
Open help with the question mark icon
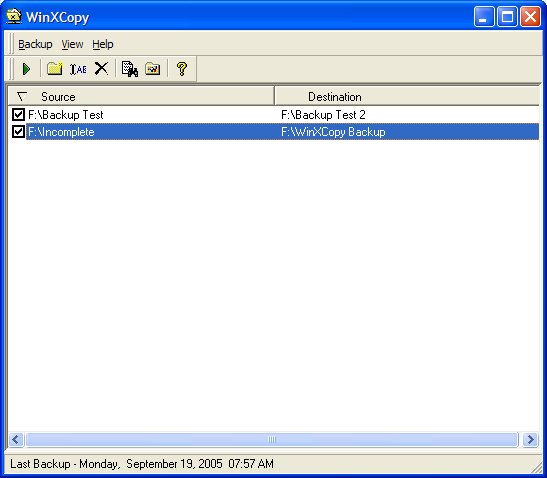[x=182, y=69]
